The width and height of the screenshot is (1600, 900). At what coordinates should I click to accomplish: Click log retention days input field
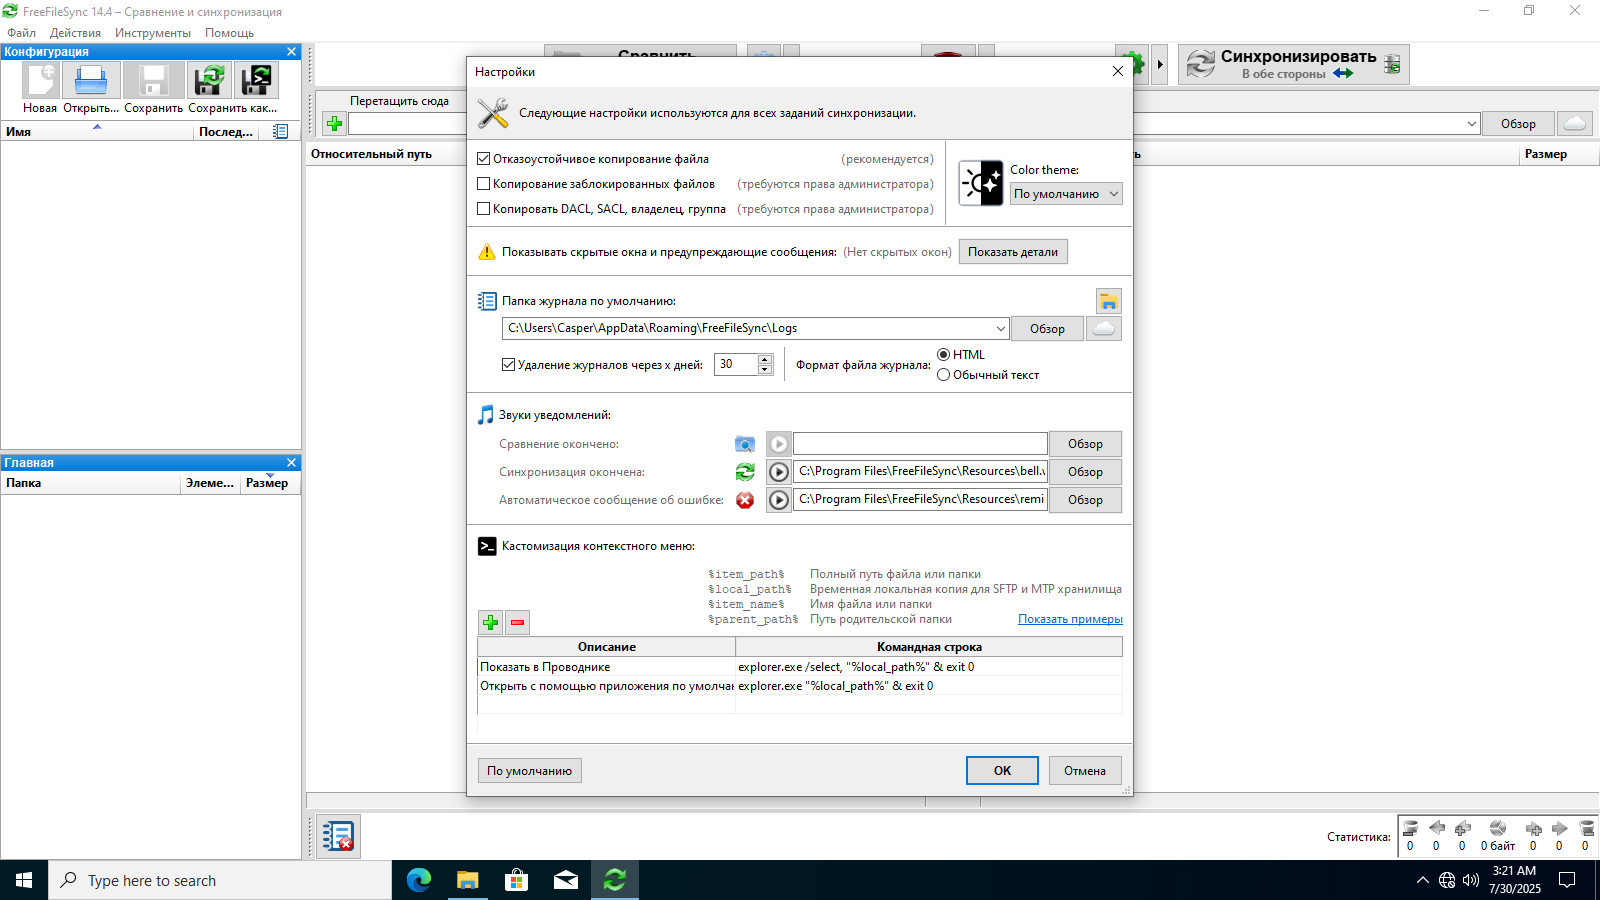point(736,365)
